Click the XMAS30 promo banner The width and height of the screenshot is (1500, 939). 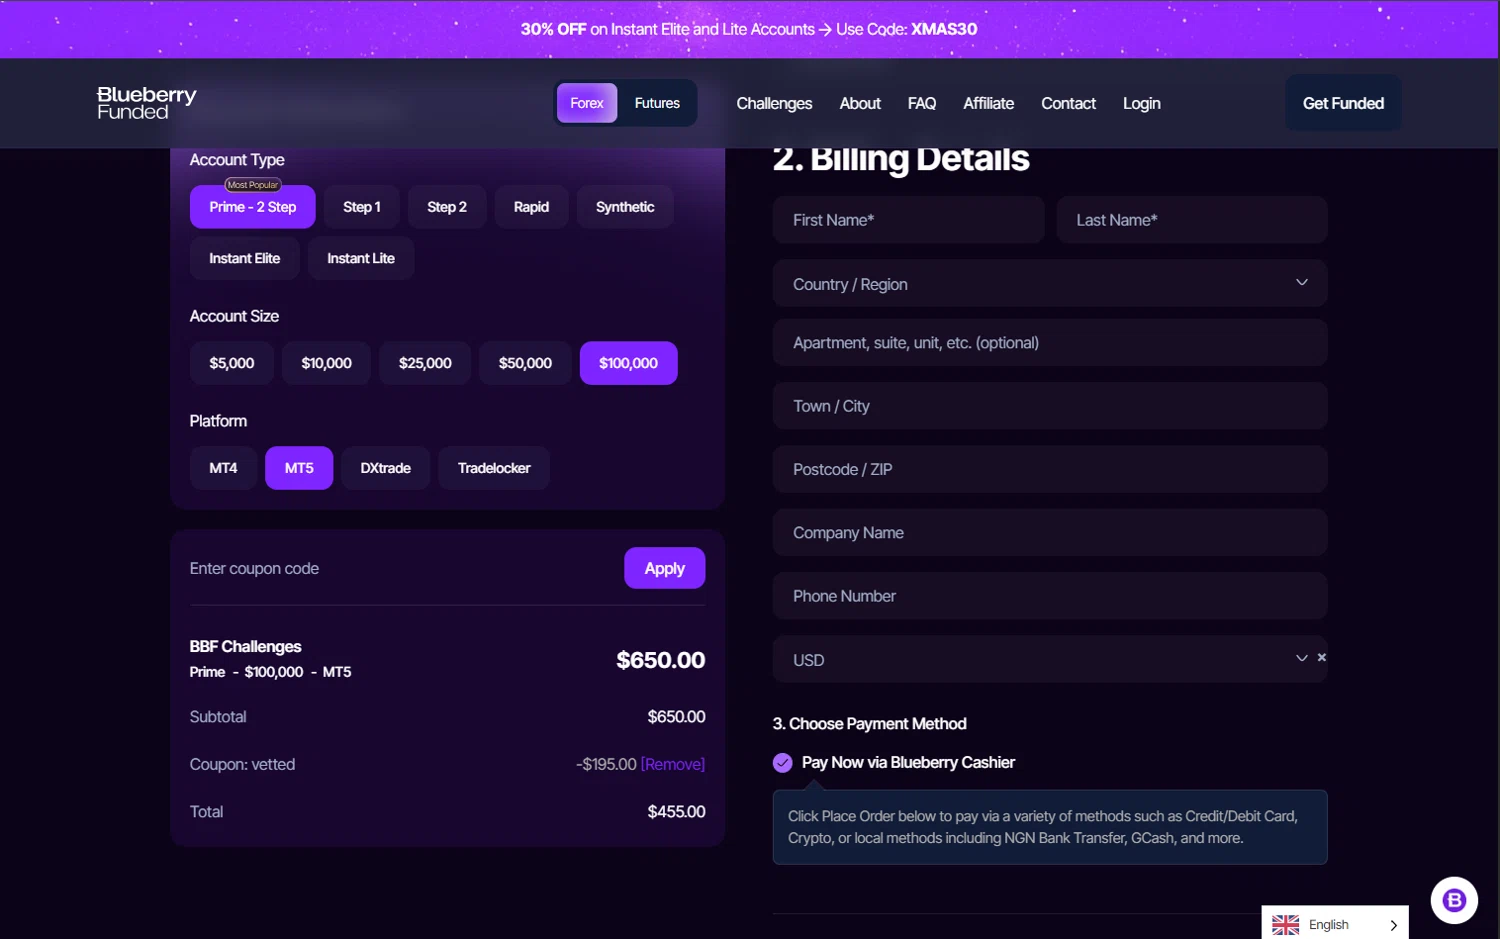[x=749, y=29]
